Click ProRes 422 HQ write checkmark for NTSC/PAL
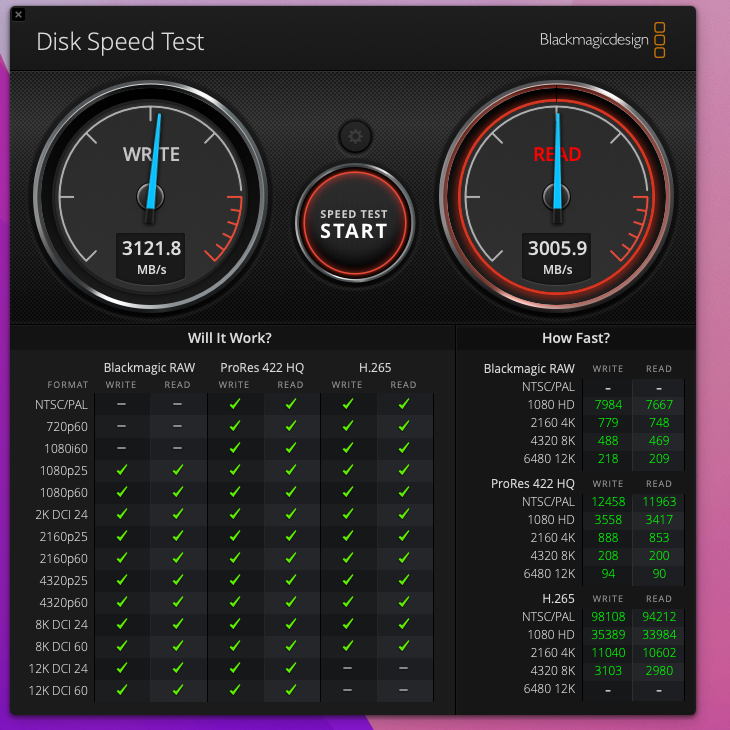Screen dimensions: 730x730 coord(235,404)
